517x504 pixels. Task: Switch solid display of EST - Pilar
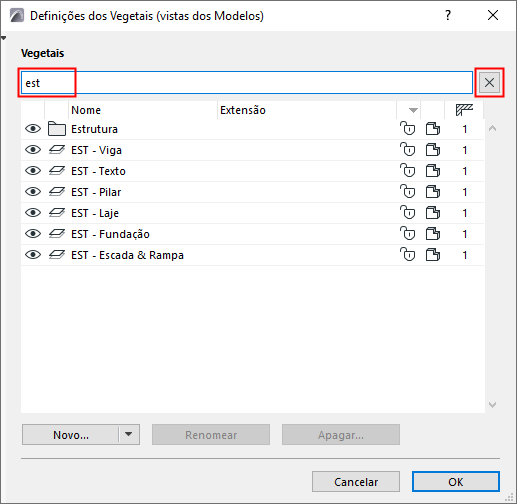[x=433, y=192]
